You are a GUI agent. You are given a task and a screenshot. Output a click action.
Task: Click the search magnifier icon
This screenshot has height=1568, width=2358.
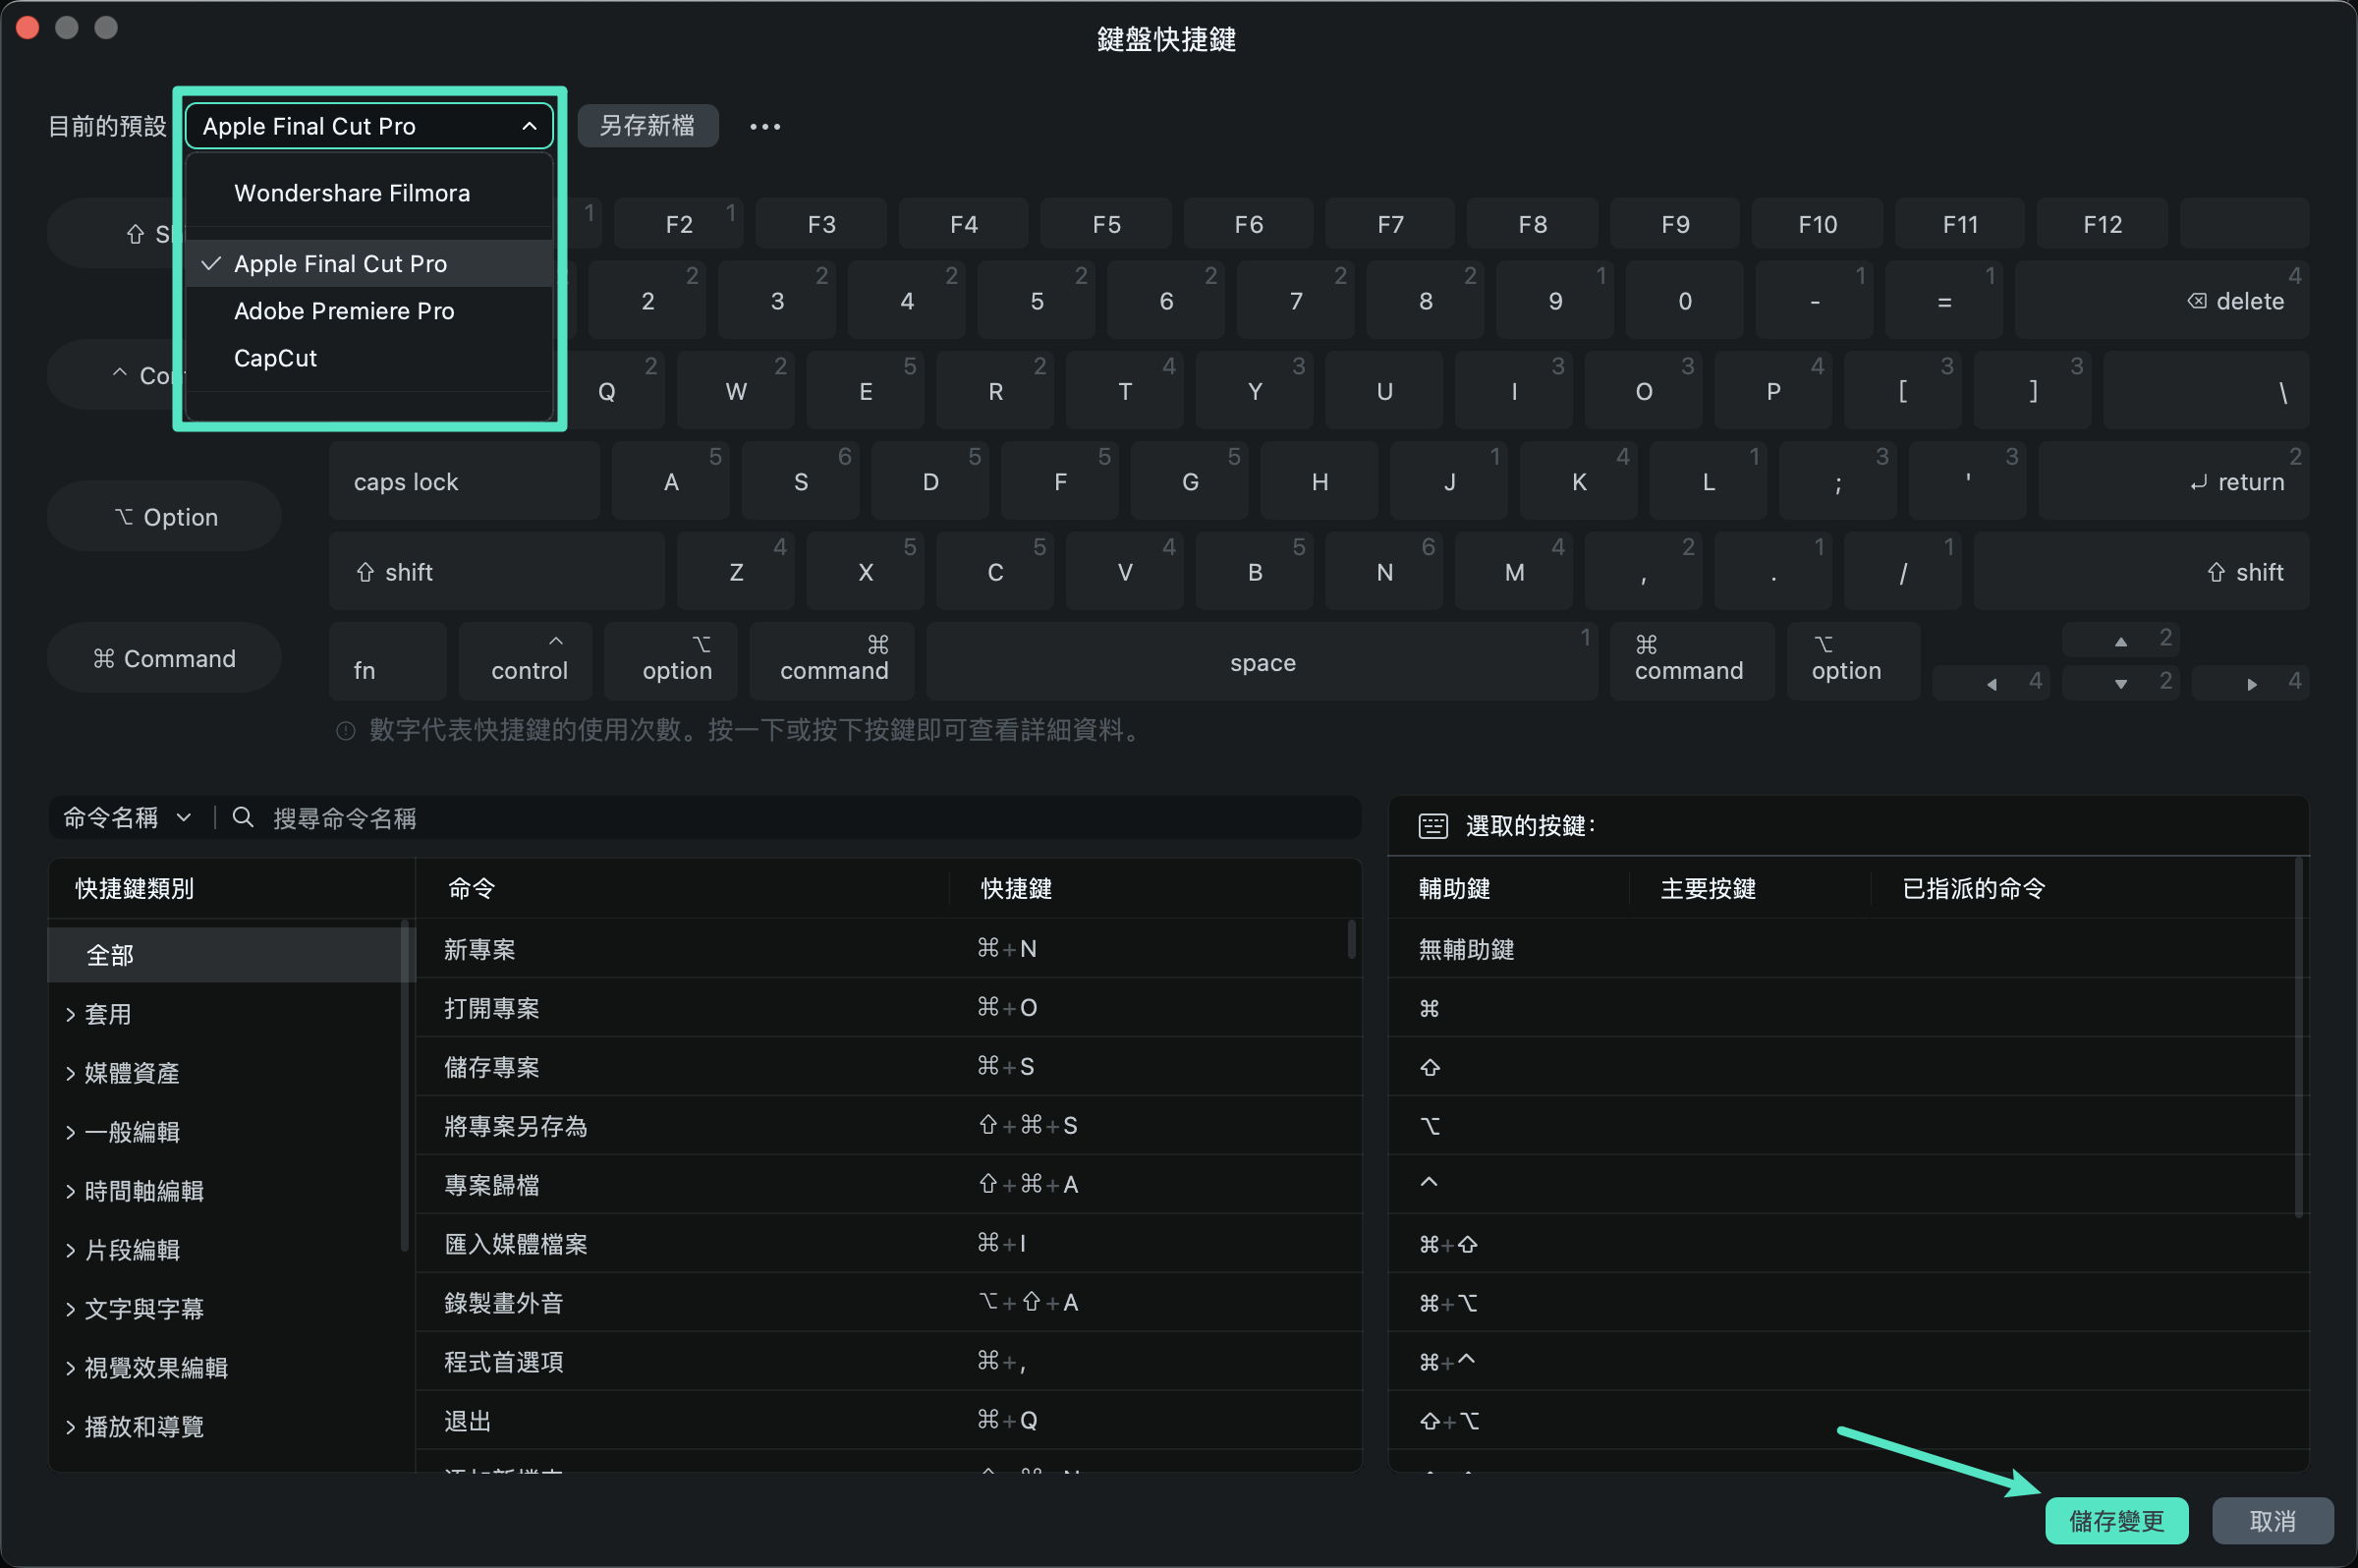click(x=242, y=818)
